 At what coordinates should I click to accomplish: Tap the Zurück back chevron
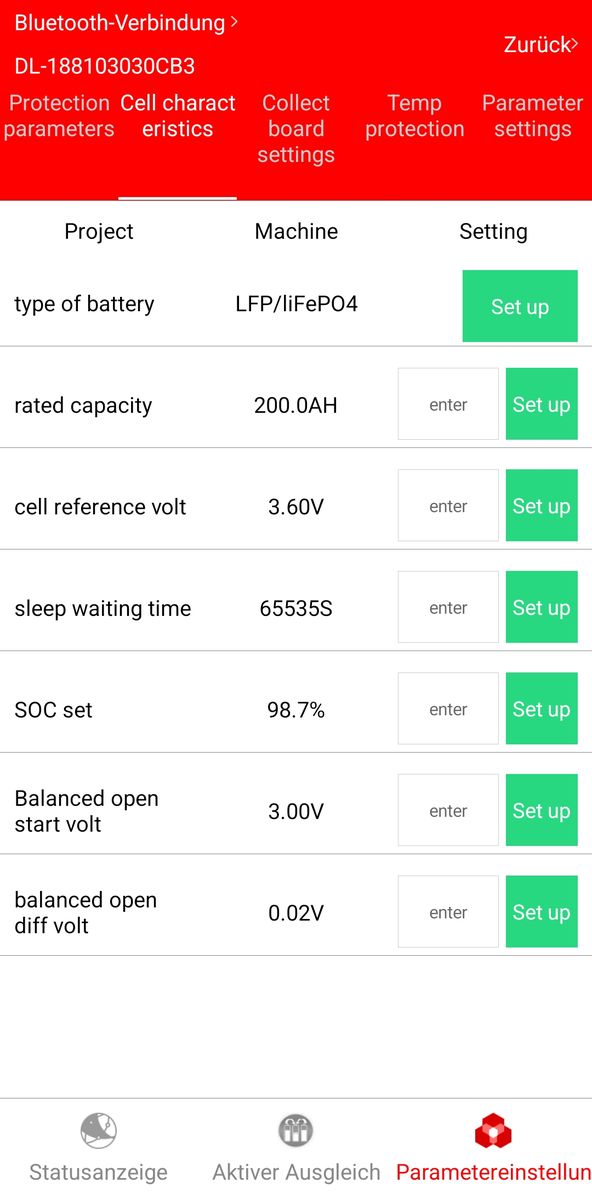tap(575, 44)
